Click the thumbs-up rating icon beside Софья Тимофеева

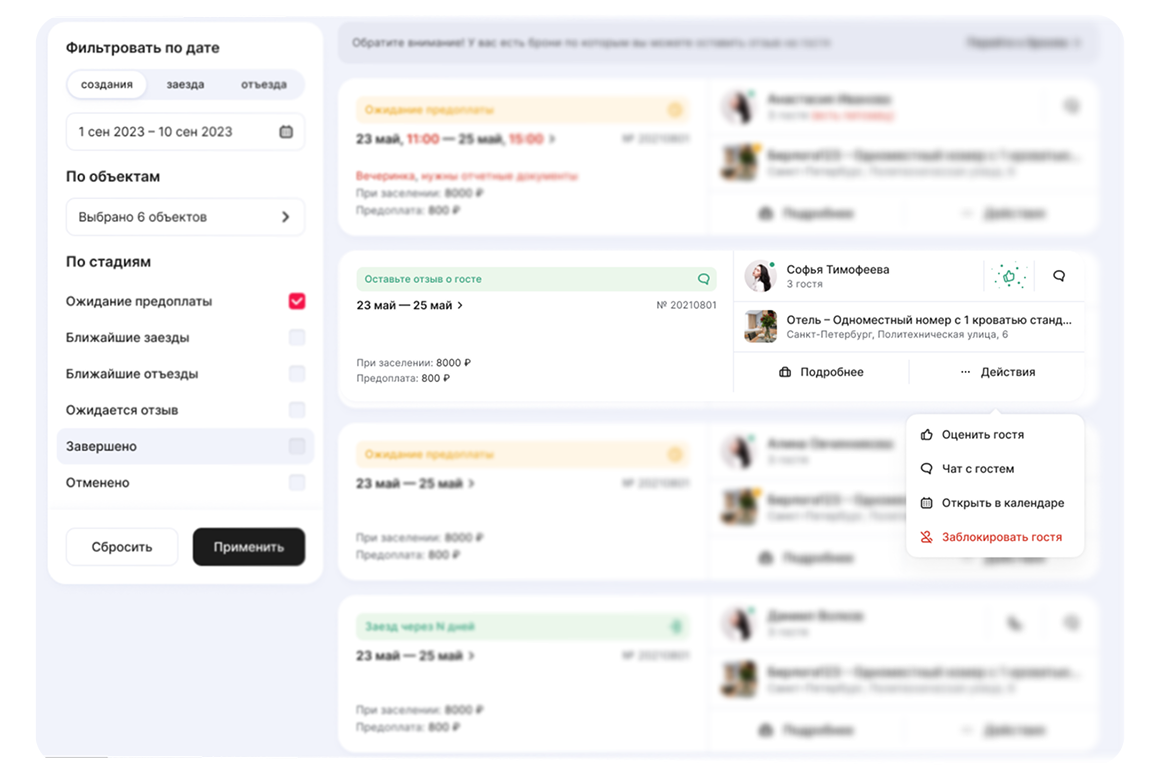pos(1009,277)
